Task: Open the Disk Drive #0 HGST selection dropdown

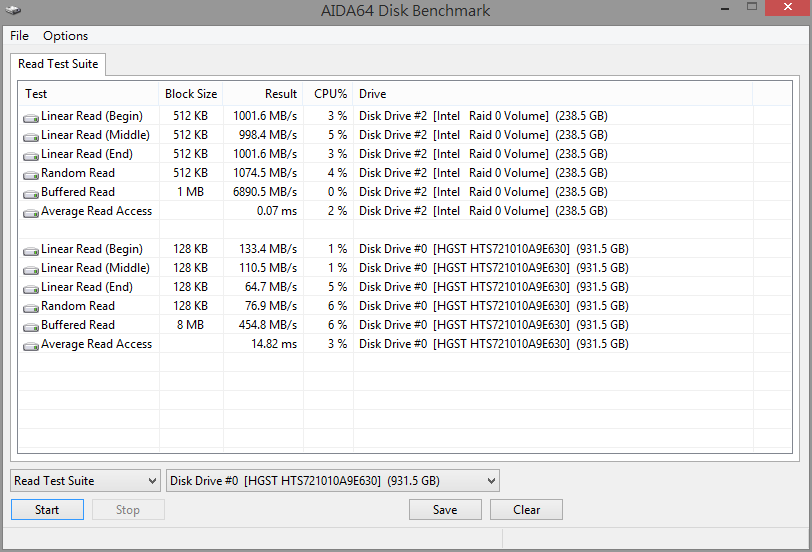Action: (333, 481)
